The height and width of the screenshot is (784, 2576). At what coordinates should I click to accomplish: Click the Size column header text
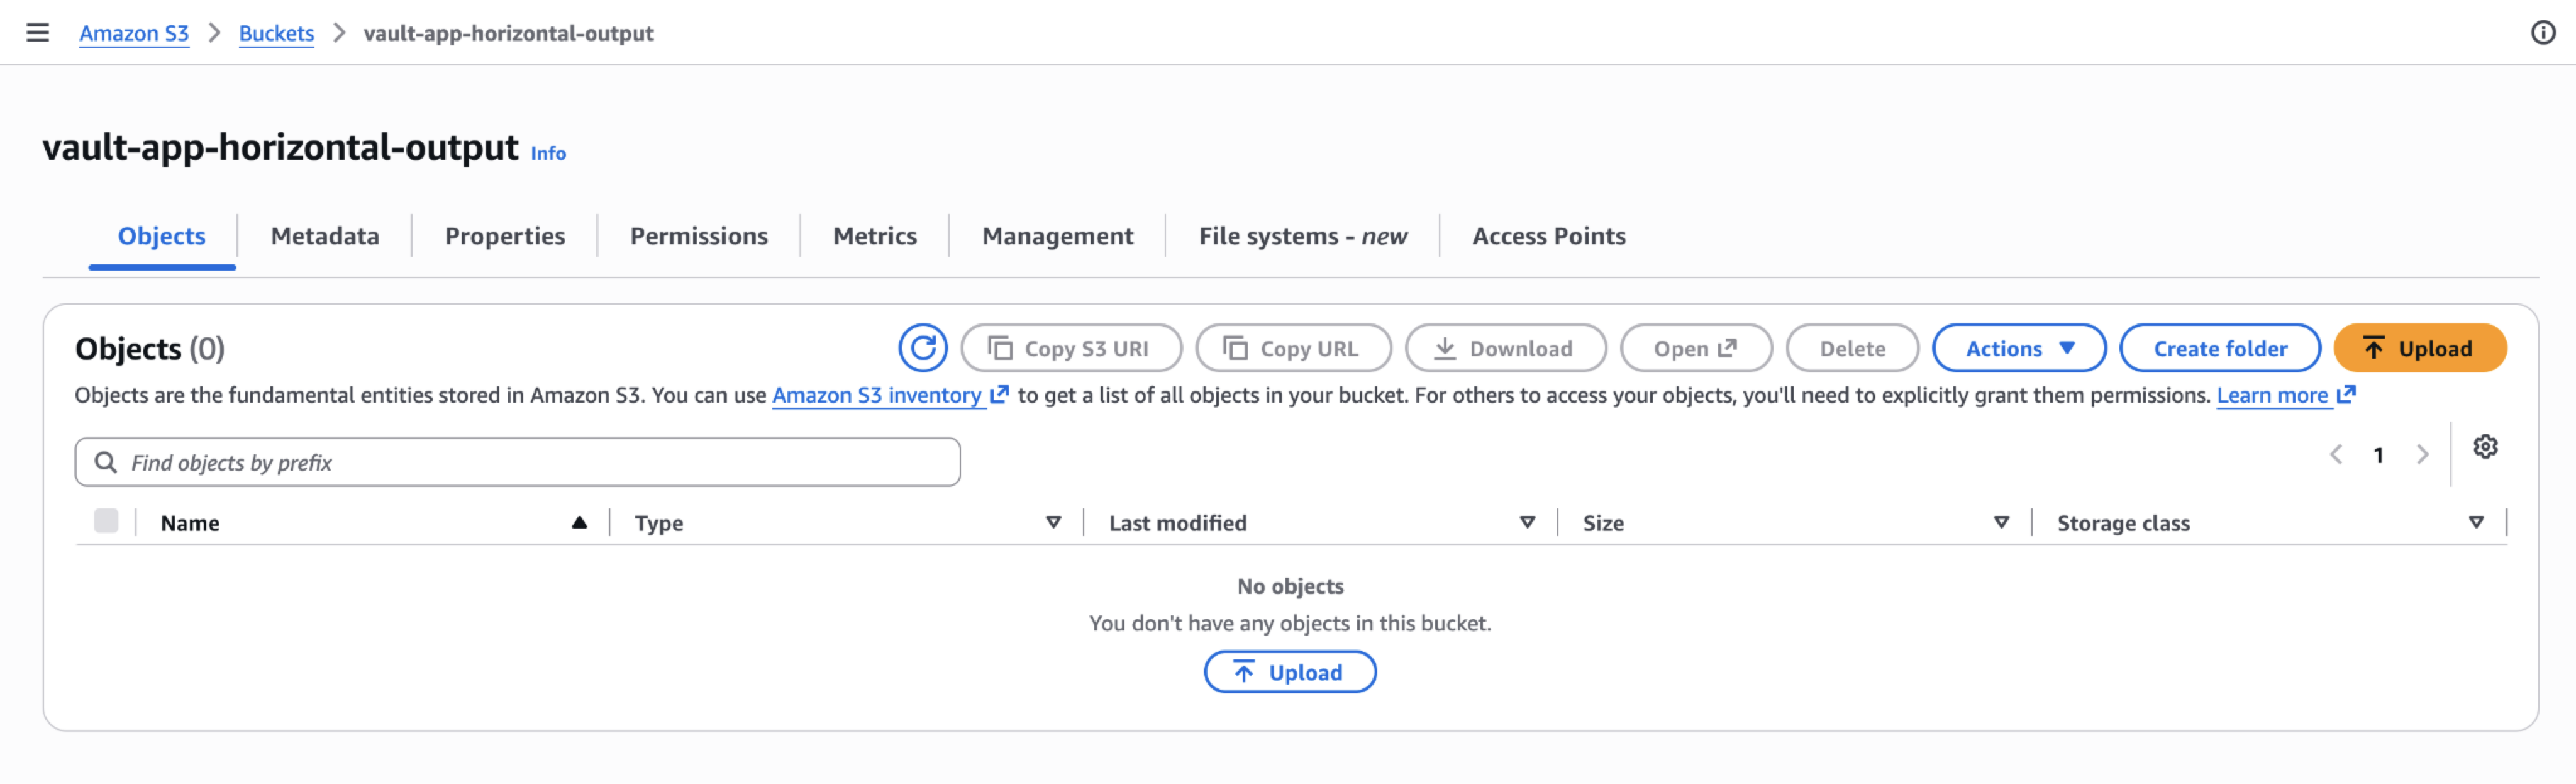(1603, 523)
